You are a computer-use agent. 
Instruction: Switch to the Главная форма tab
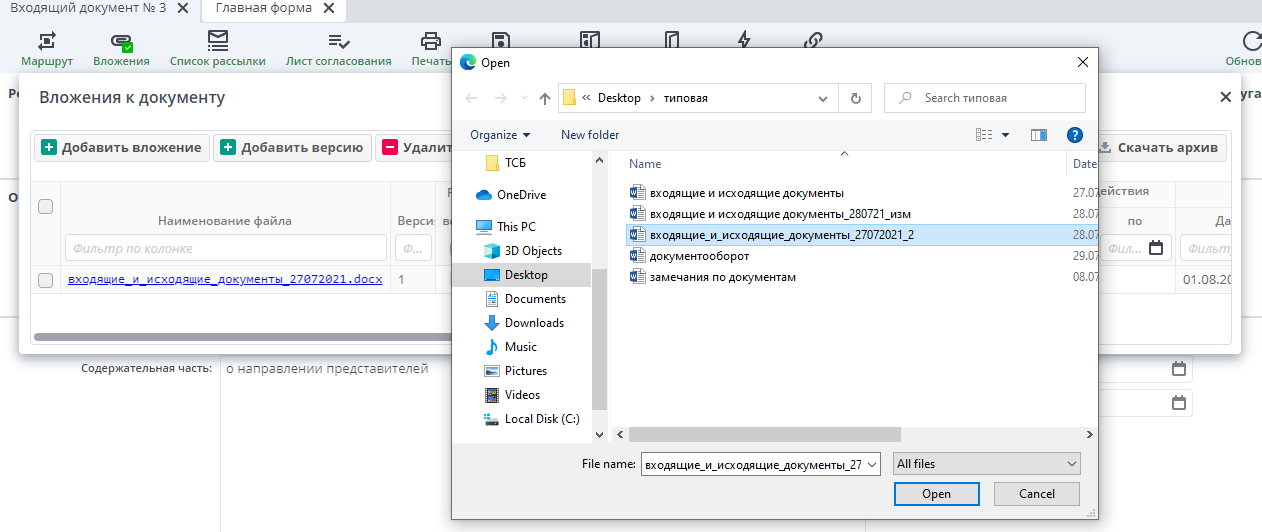click(264, 9)
